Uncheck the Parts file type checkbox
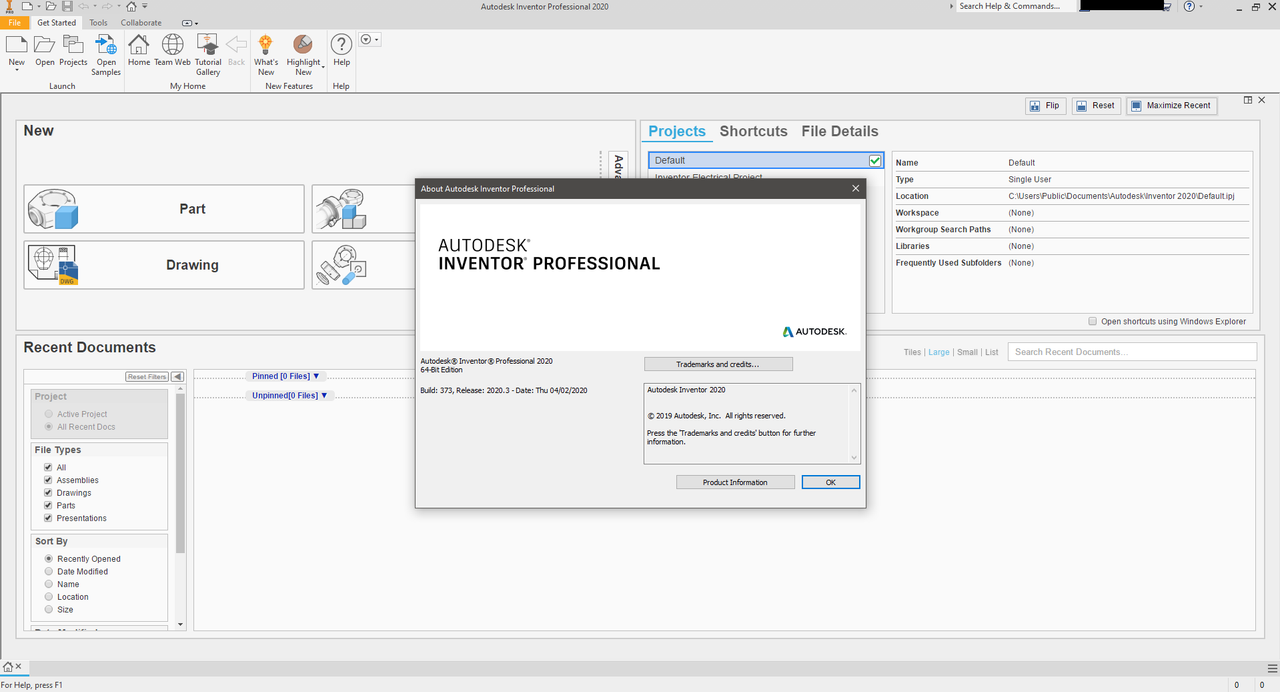Screen dimensions: 1280x692 click(48, 505)
